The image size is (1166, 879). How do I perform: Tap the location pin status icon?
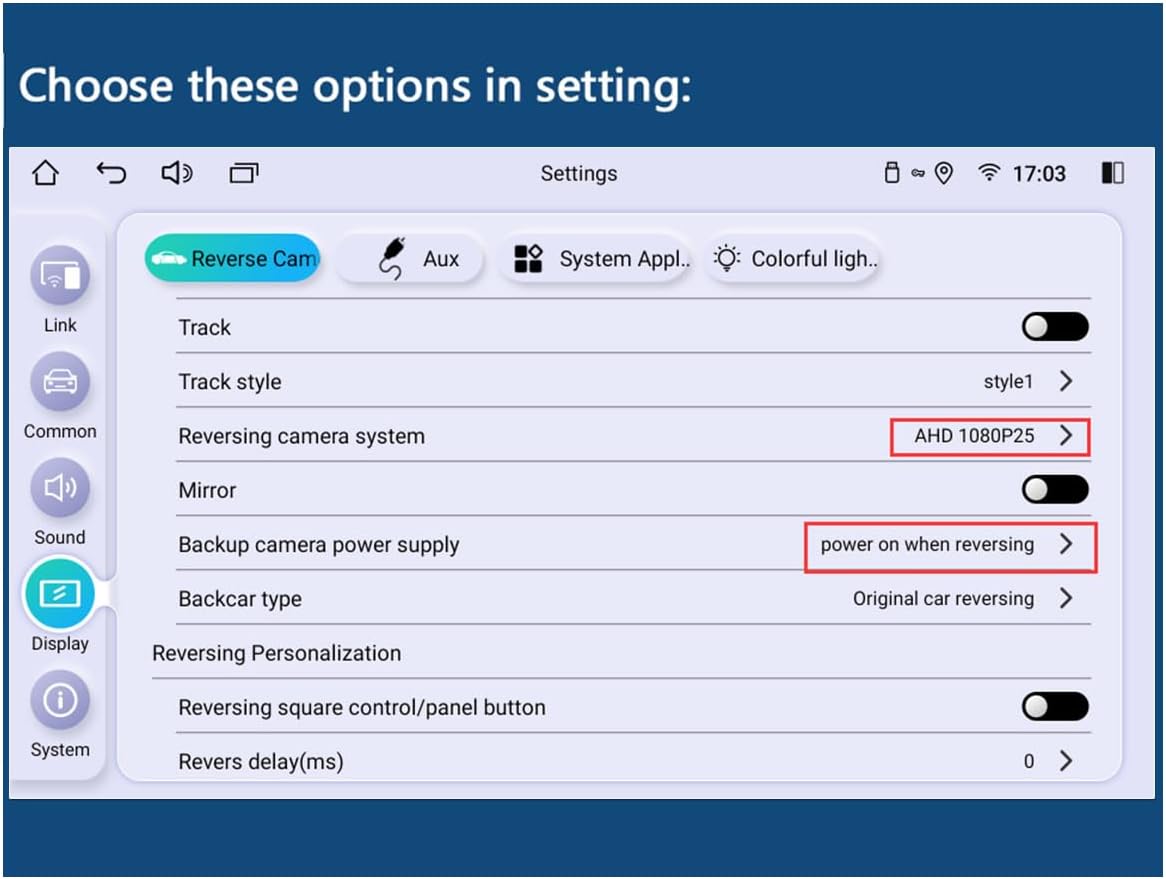(944, 173)
